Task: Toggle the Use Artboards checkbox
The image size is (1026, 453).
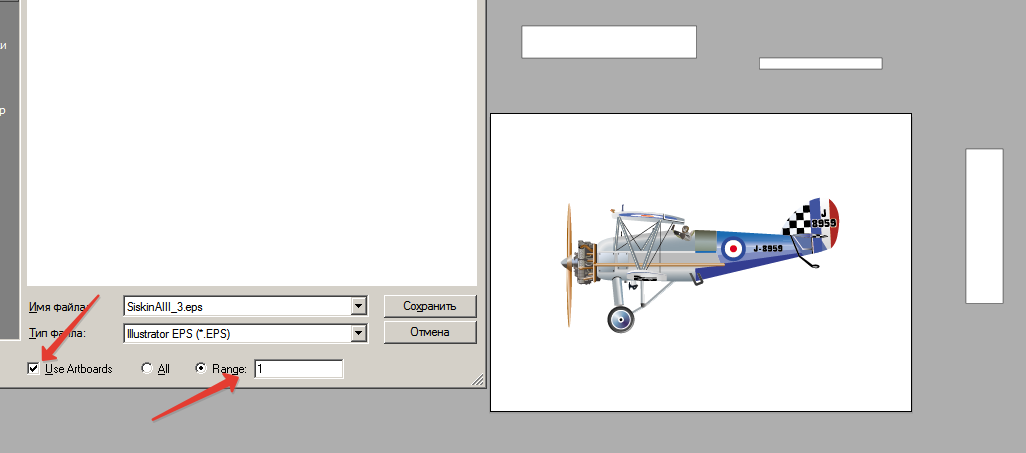Action: 33,369
